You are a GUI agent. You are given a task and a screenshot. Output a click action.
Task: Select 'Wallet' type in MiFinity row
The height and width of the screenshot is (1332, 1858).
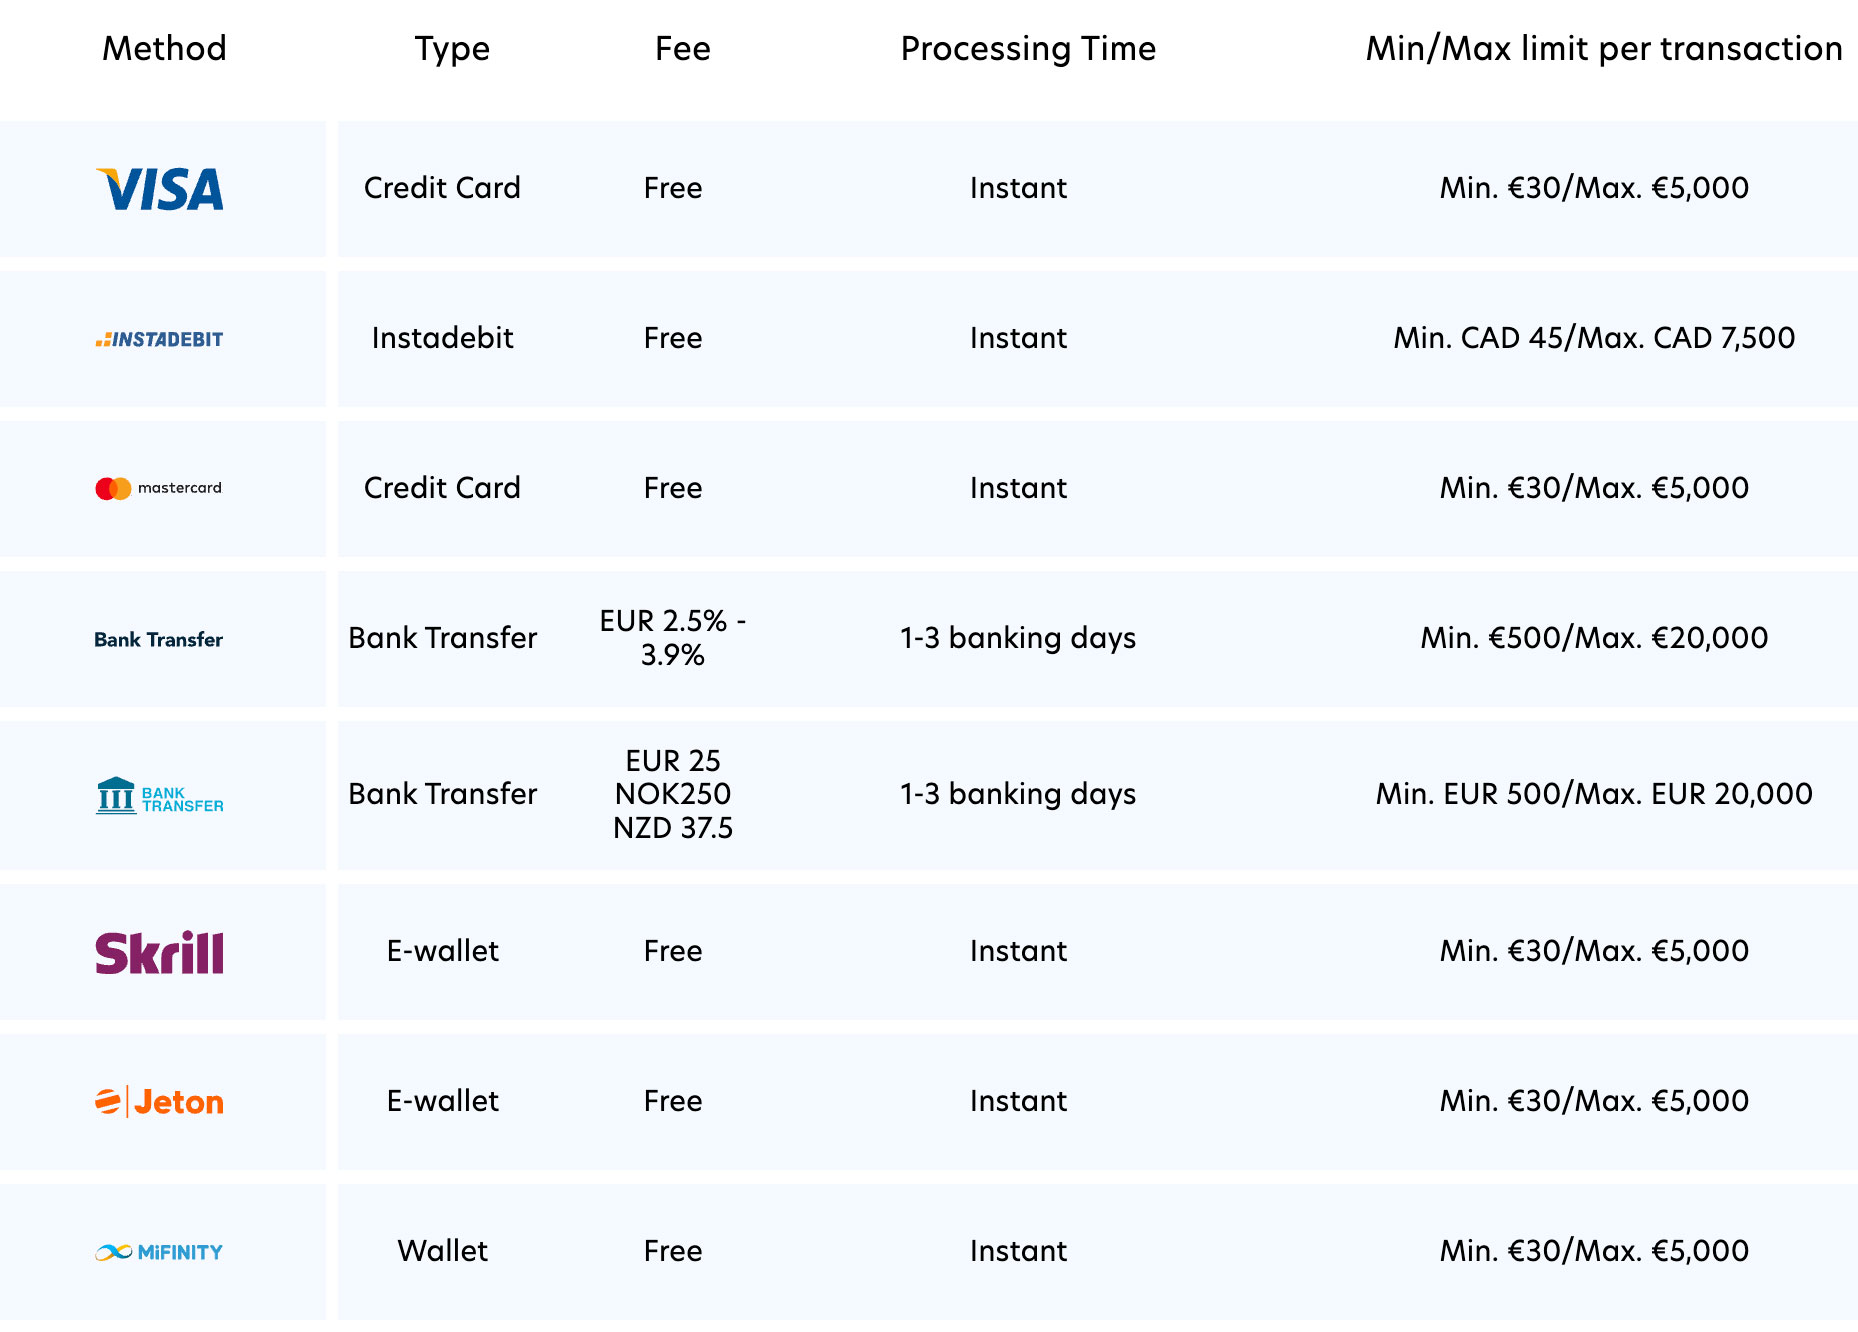pyautogui.click(x=442, y=1251)
